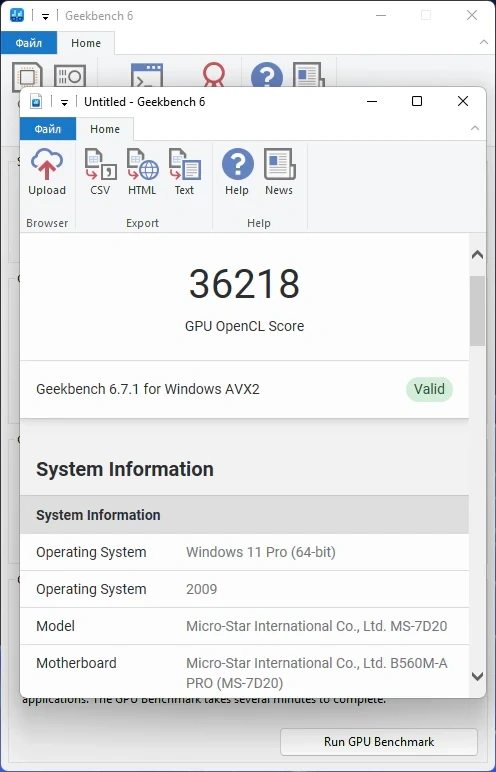
Task: Open Файл menu in Untitled window
Action: click(48, 129)
